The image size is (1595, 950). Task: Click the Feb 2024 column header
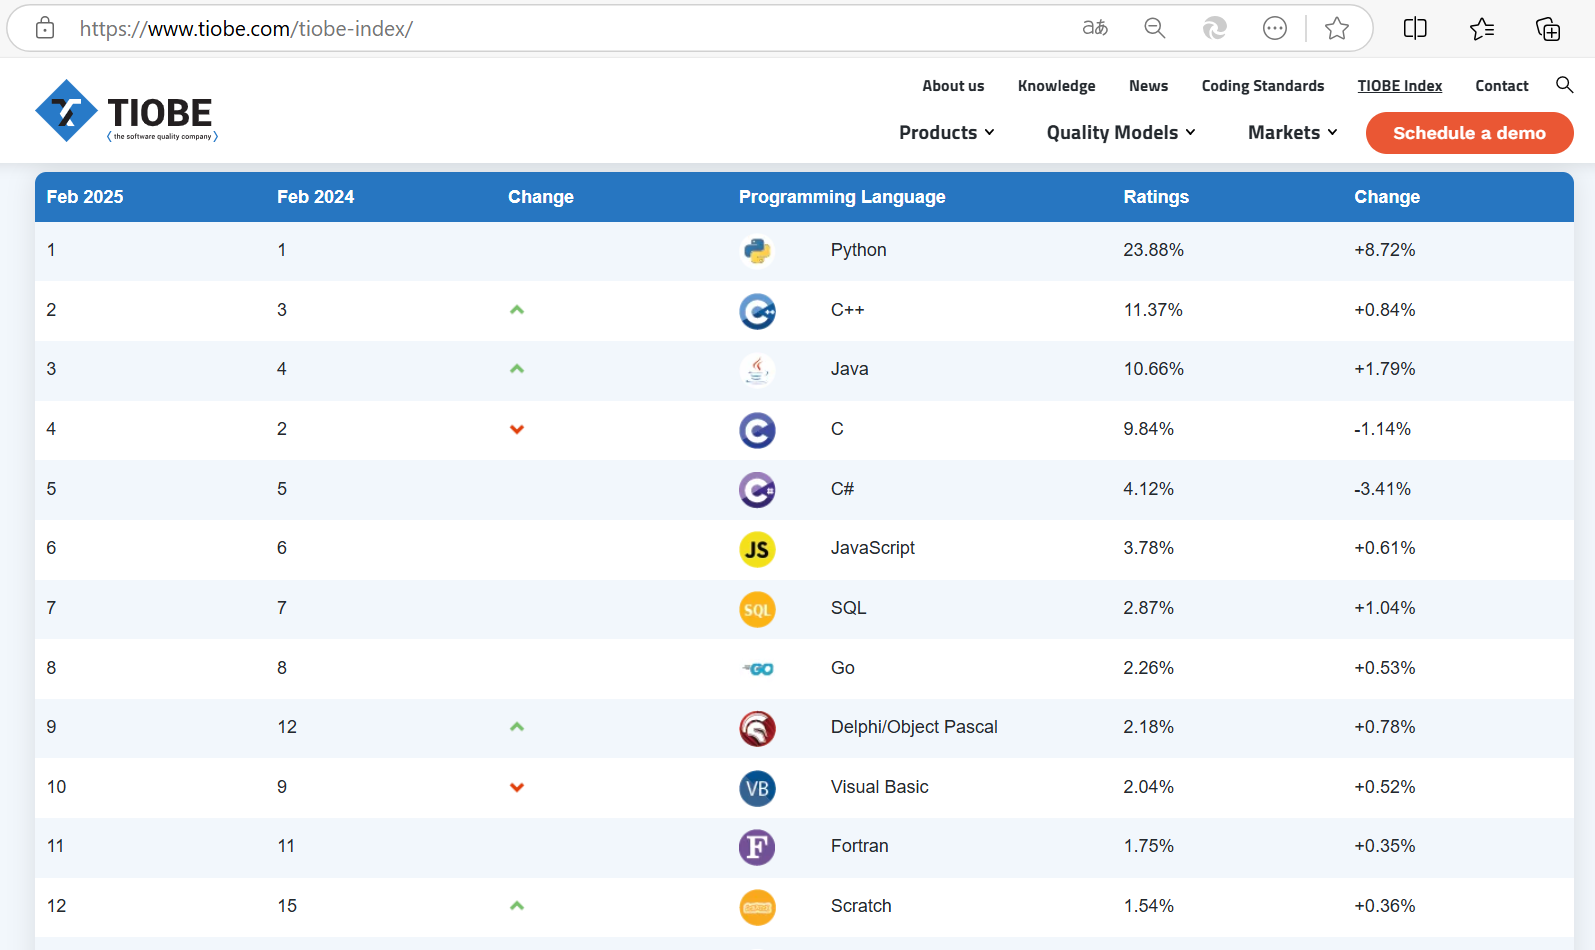pos(315,197)
